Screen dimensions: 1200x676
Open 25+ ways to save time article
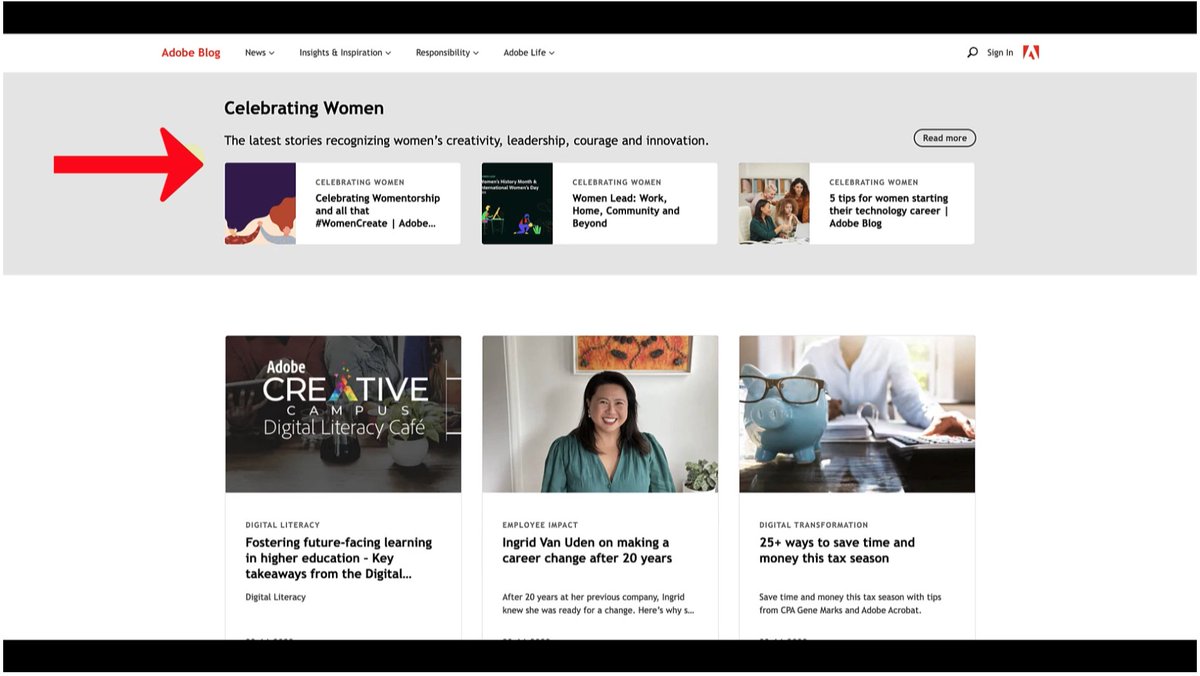[x=837, y=550]
